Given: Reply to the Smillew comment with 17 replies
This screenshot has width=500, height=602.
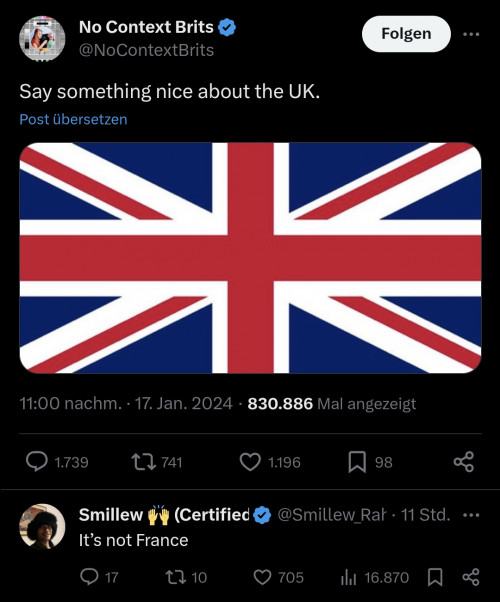Looking at the screenshot, I should coord(89,577).
